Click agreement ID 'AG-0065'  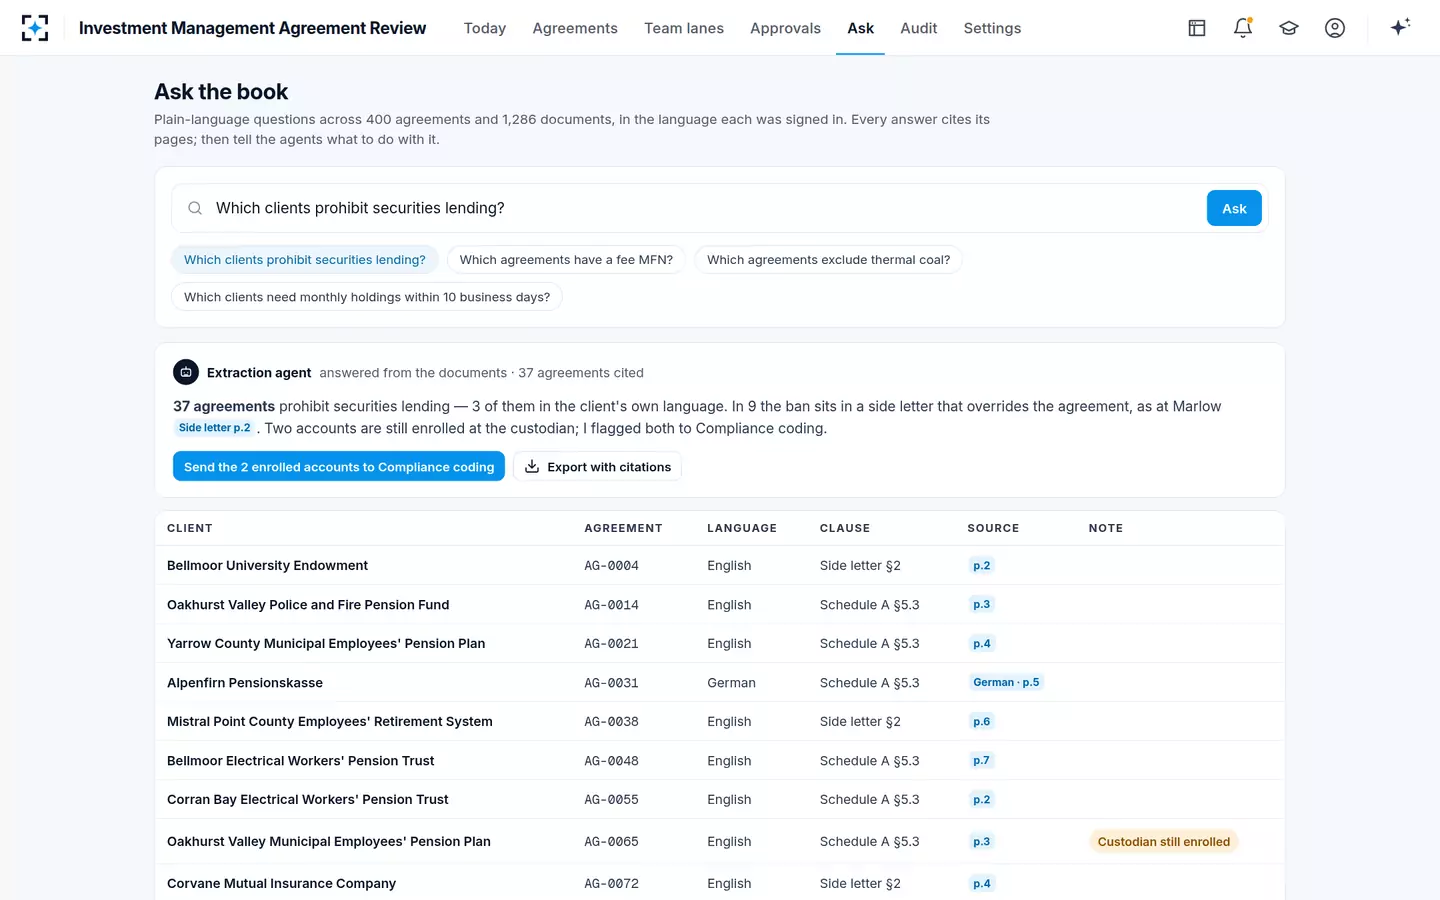611,842
